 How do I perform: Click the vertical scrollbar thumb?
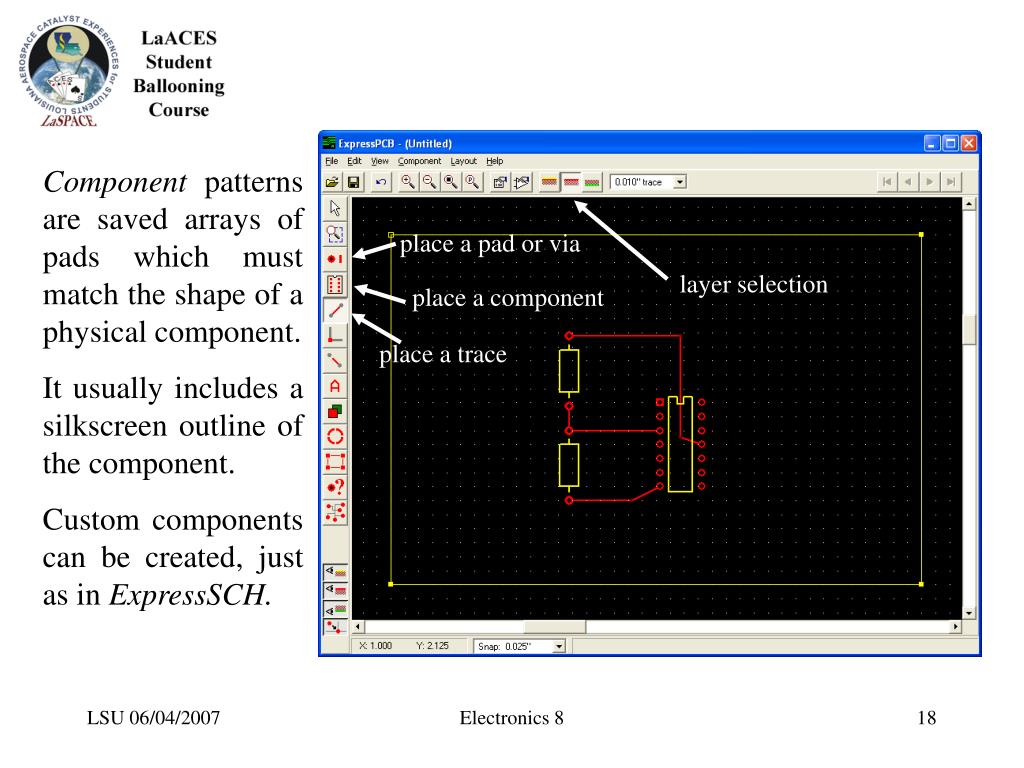click(x=969, y=330)
